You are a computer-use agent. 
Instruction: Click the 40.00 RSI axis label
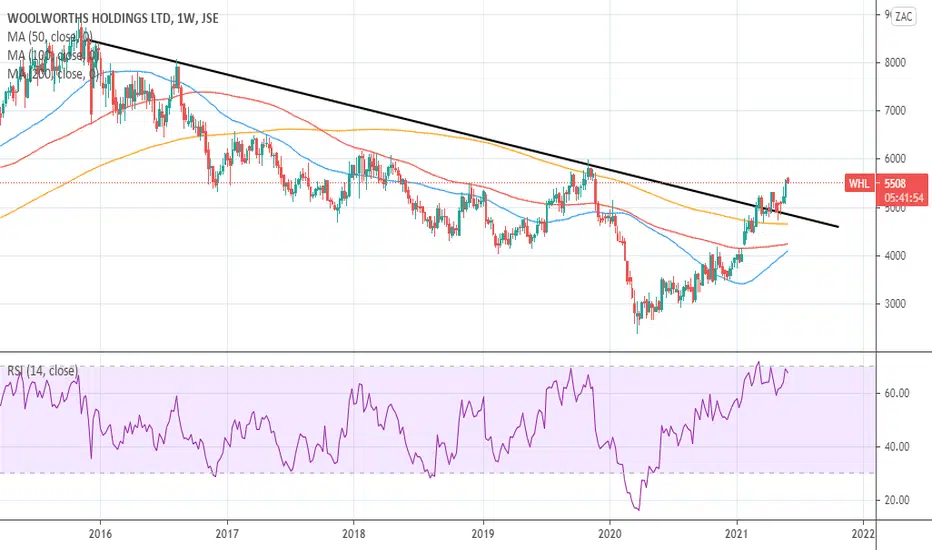(x=897, y=447)
